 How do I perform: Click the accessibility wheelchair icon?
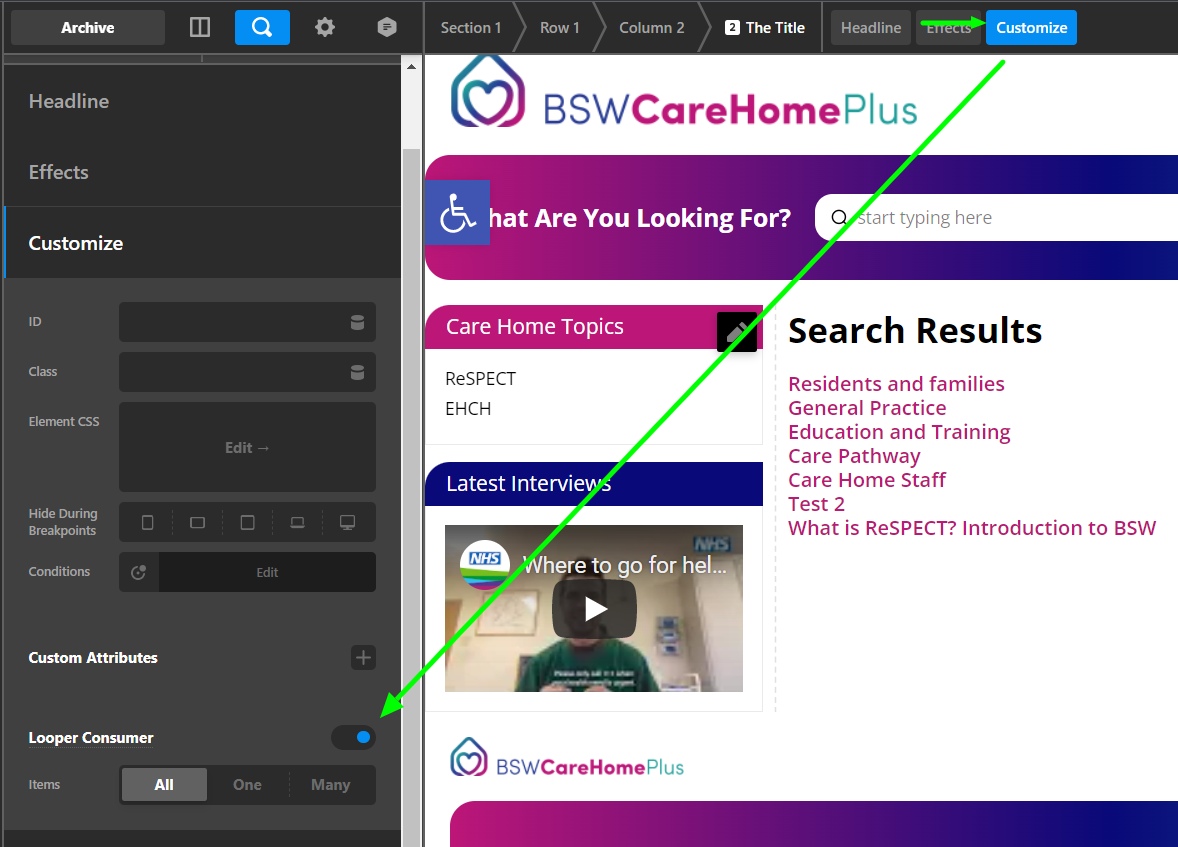pyautogui.click(x=458, y=213)
